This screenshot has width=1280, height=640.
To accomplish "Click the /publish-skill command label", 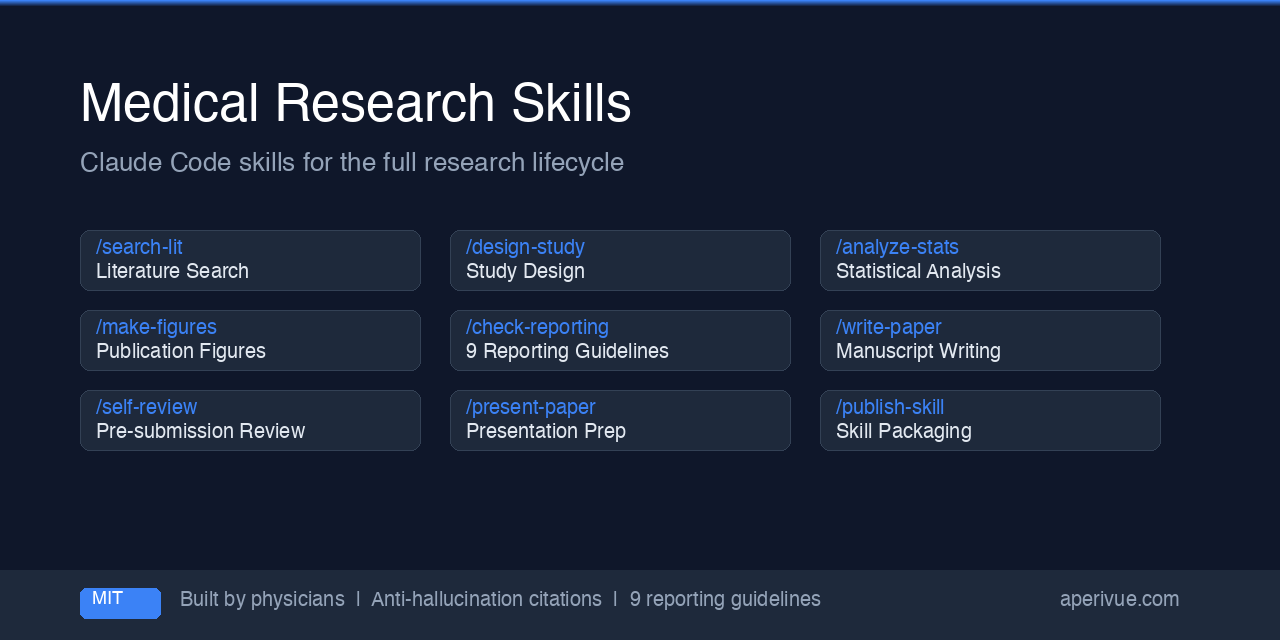I will tap(890, 407).
